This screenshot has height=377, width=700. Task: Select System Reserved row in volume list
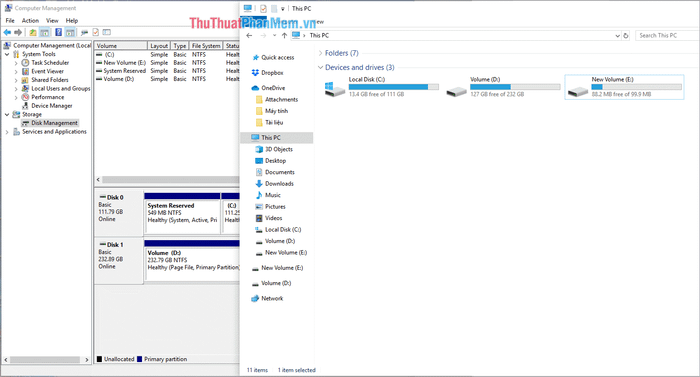coord(167,71)
